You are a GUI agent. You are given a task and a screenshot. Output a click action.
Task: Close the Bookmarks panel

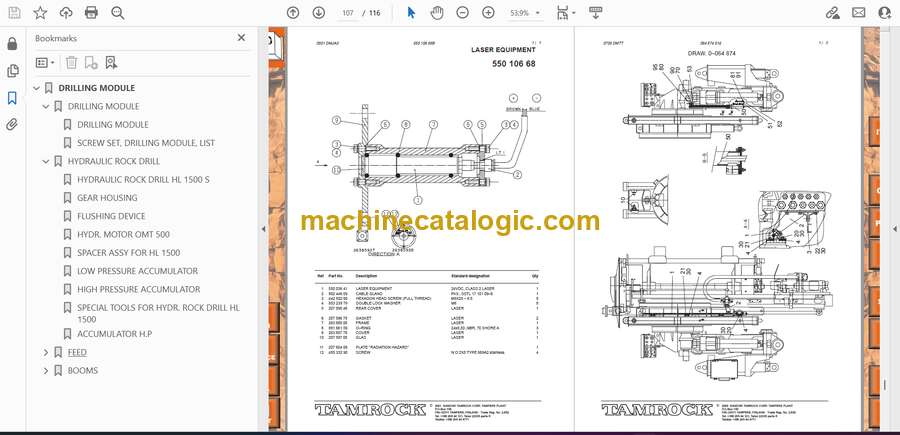pos(241,37)
